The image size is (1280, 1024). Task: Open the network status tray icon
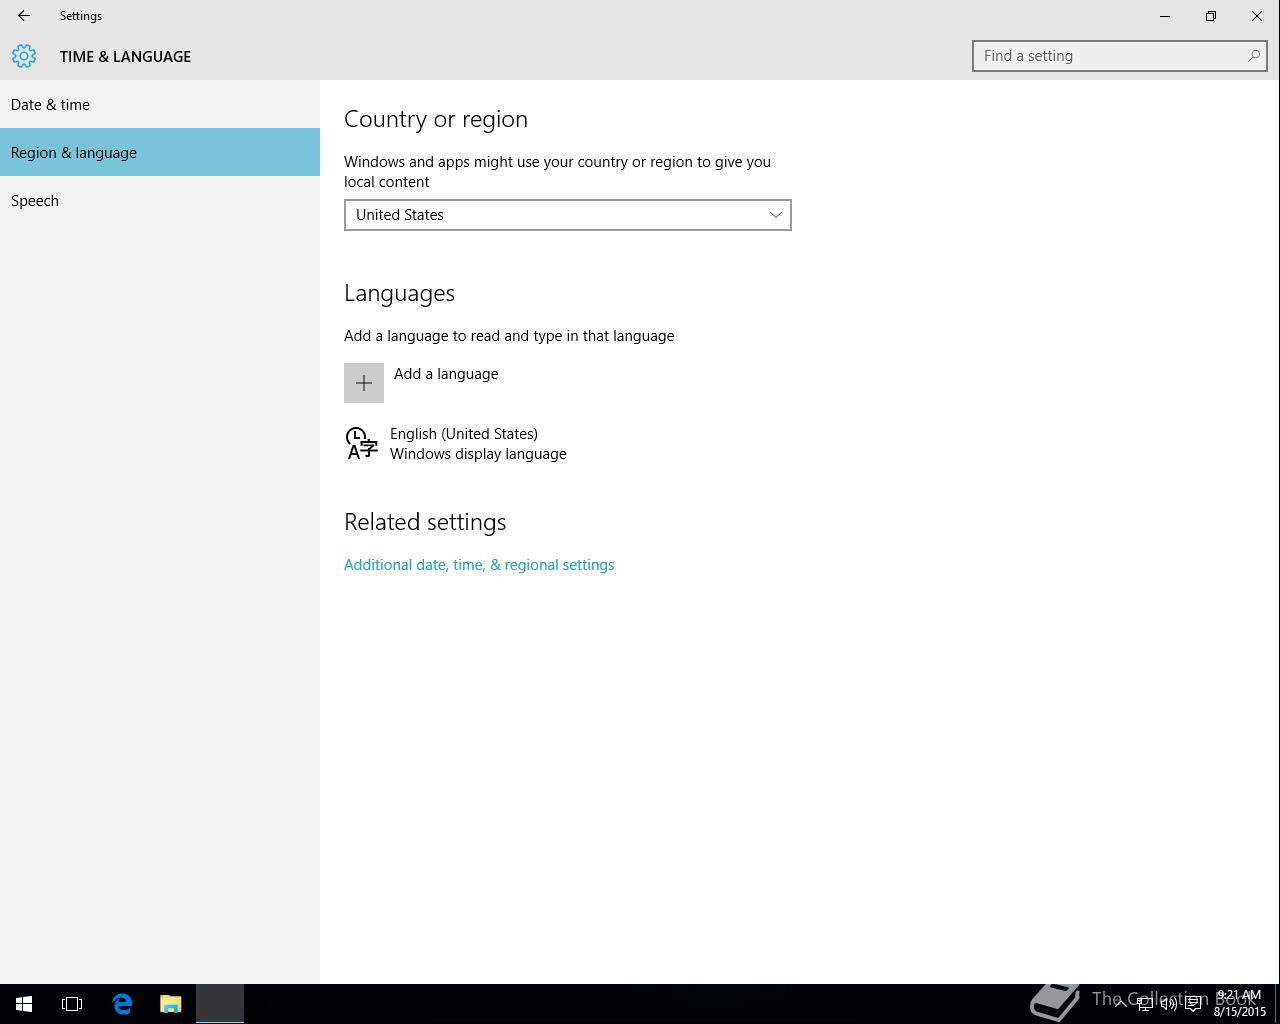pos(1145,1004)
